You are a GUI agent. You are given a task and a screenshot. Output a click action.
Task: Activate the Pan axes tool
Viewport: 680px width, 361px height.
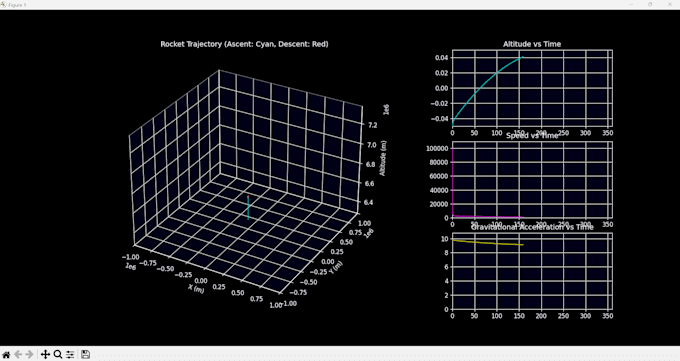(x=45, y=354)
